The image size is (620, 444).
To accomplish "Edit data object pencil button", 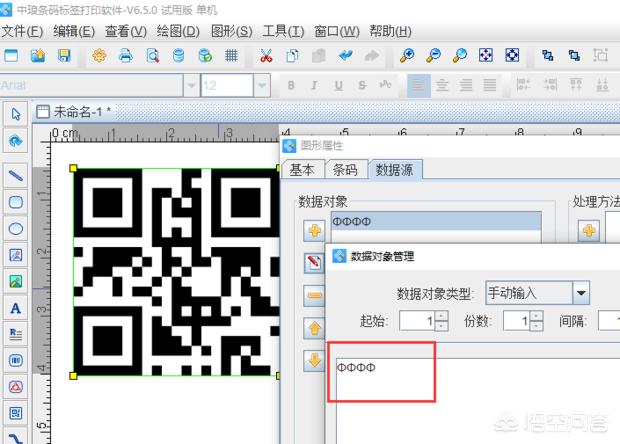I will 314,263.
